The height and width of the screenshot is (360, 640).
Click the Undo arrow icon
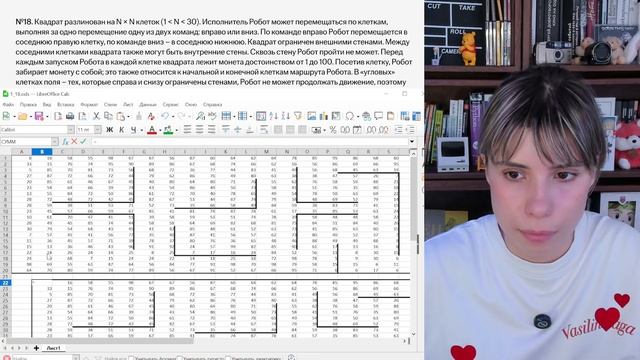165,116
